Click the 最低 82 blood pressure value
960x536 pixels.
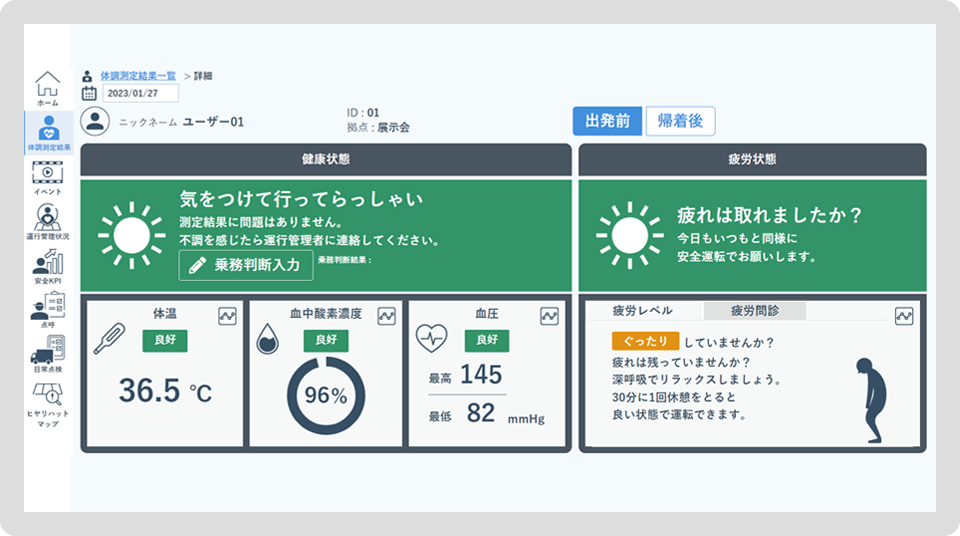[462, 413]
